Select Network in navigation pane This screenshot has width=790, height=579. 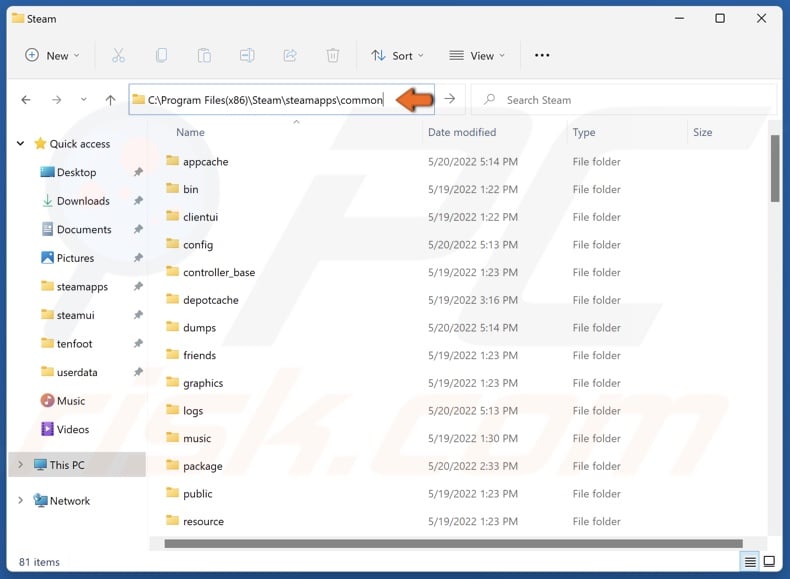pos(70,501)
